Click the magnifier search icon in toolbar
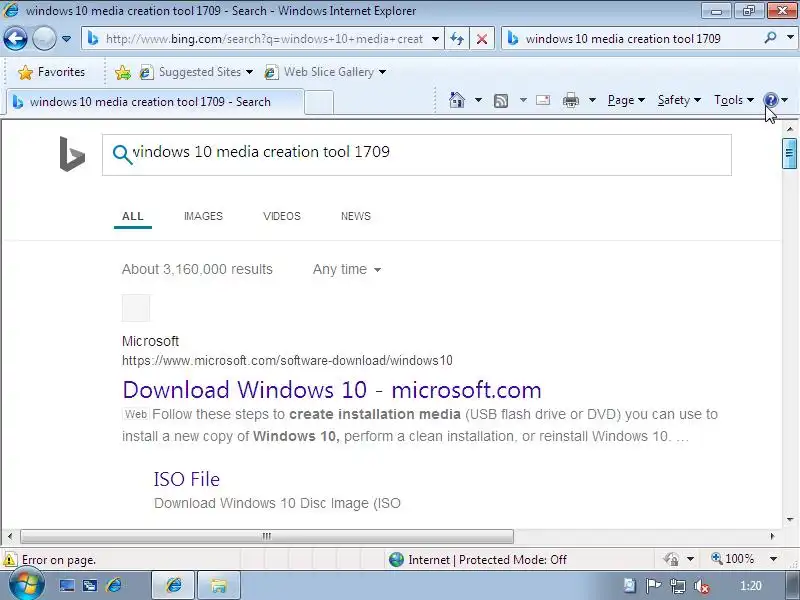This screenshot has height=600, width=800. (x=771, y=38)
